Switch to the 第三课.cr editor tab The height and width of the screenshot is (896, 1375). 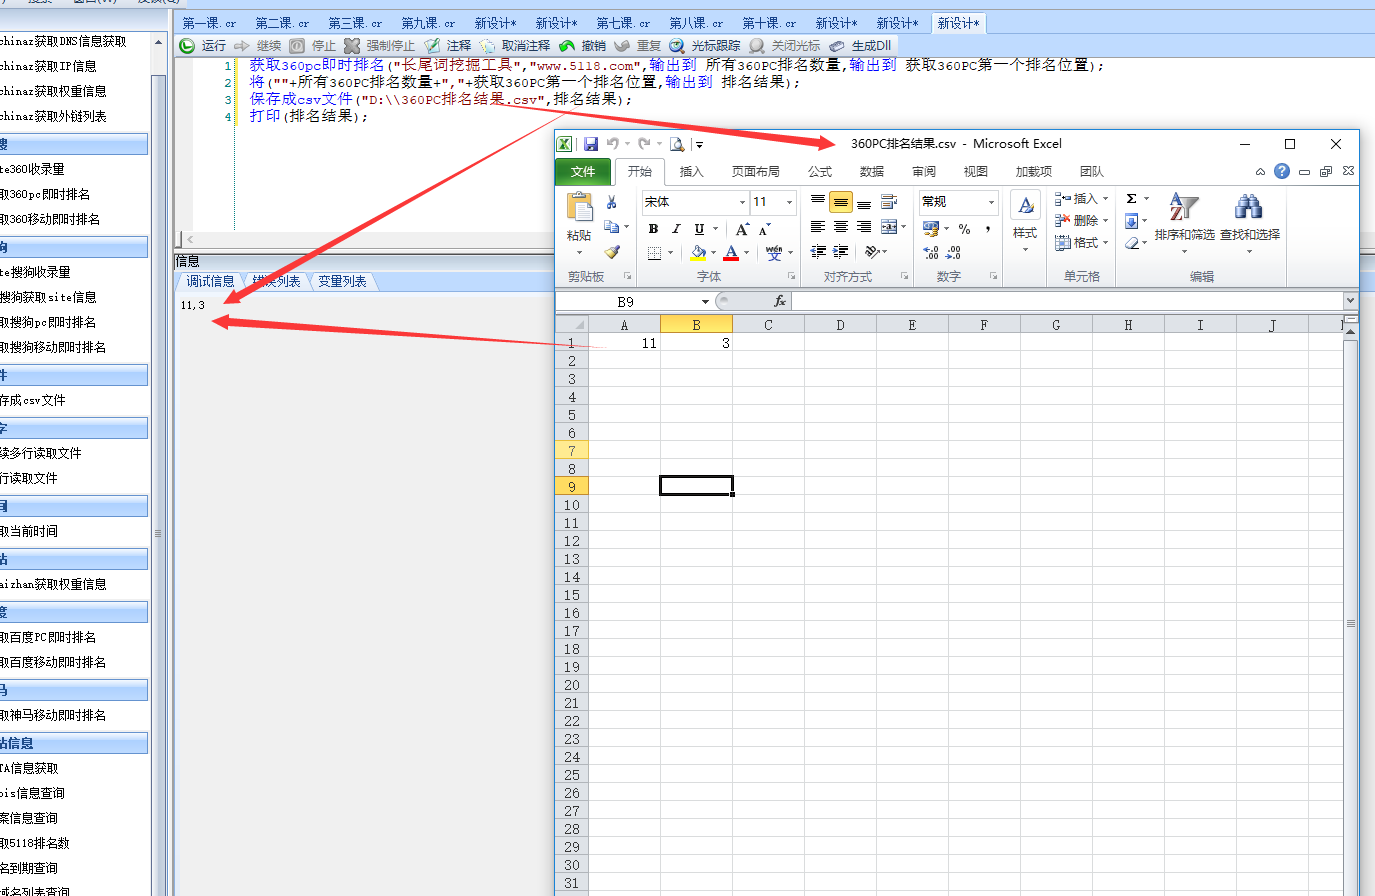coord(355,23)
